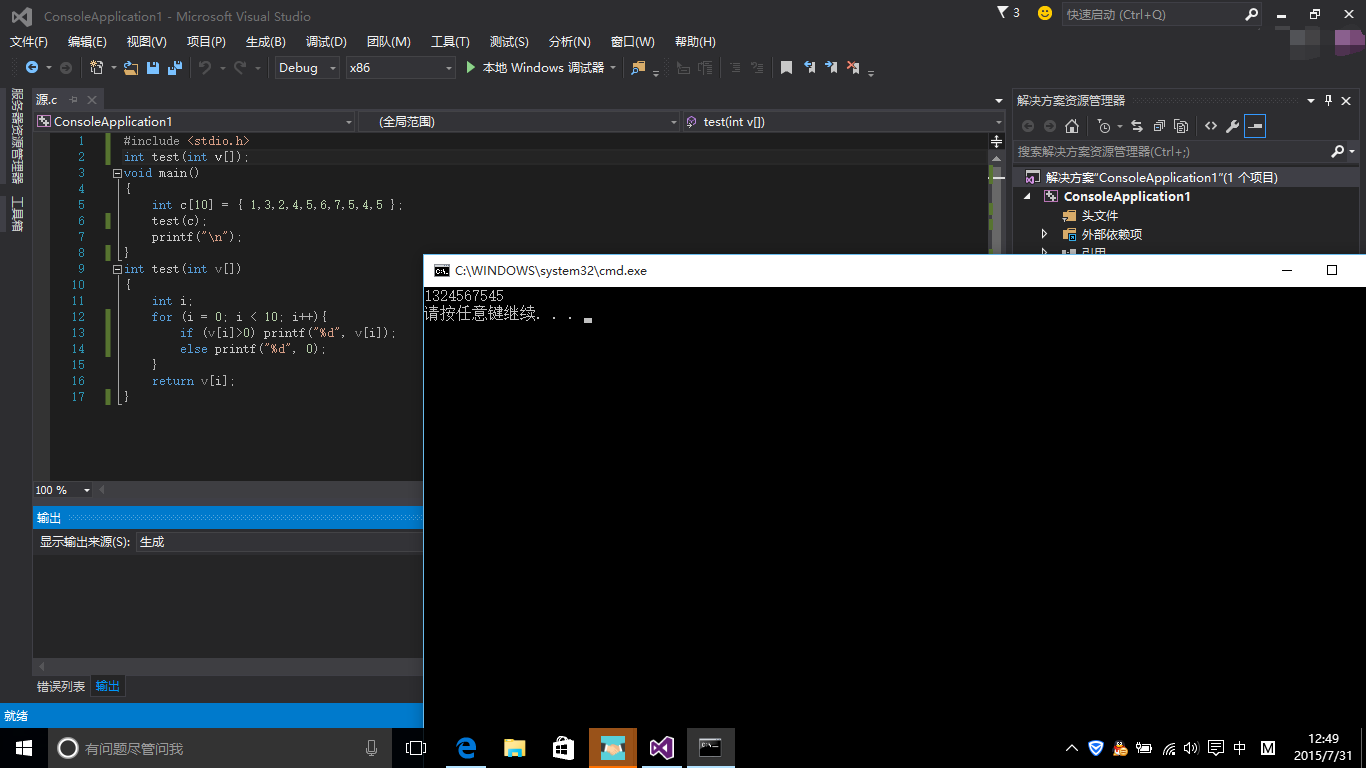Open Properties with the wrench icon

1233,126
